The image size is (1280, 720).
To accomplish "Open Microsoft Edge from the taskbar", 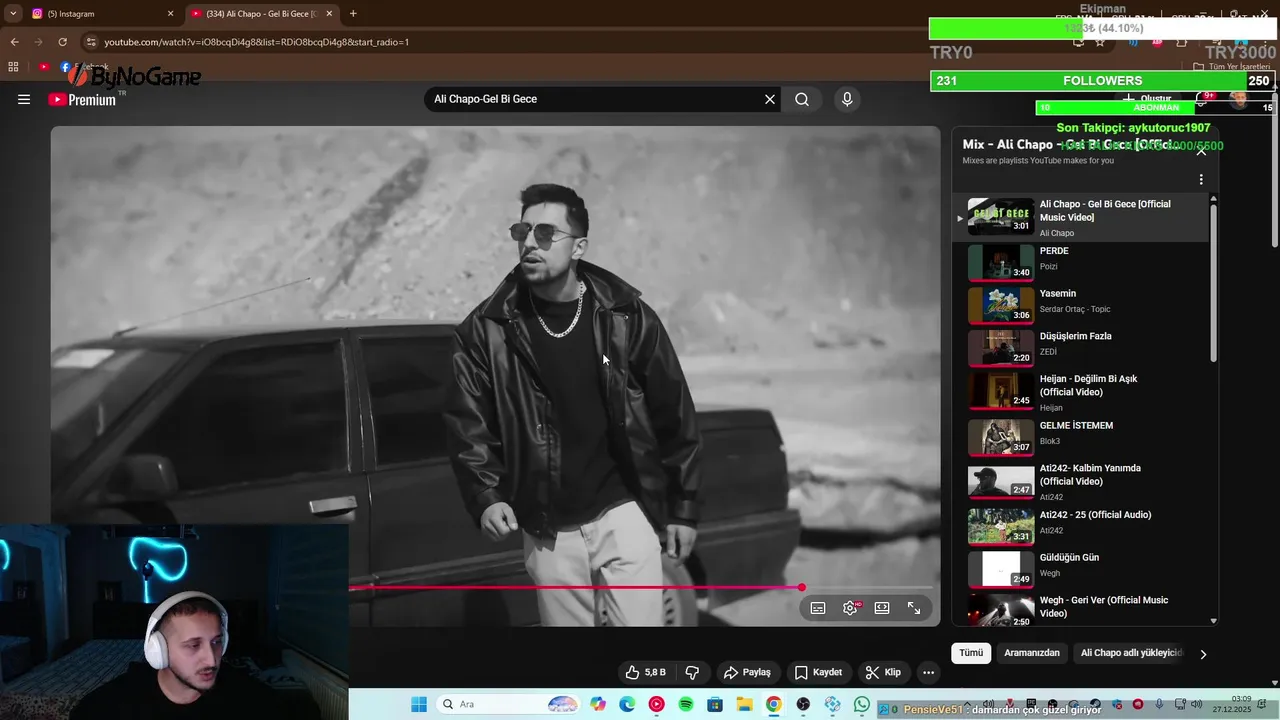I will click(627, 704).
